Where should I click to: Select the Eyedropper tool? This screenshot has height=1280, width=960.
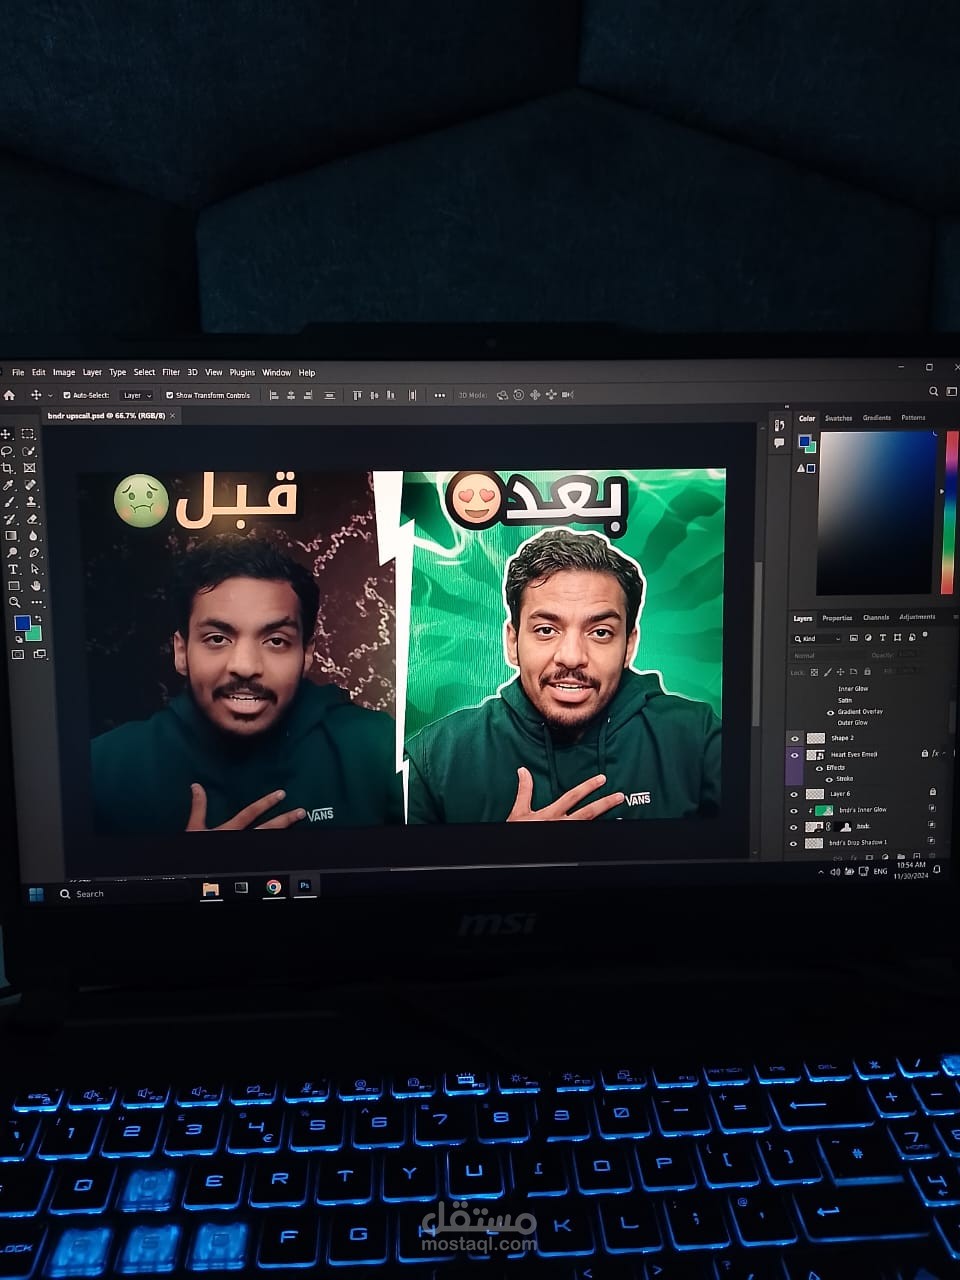click(x=9, y=485)
